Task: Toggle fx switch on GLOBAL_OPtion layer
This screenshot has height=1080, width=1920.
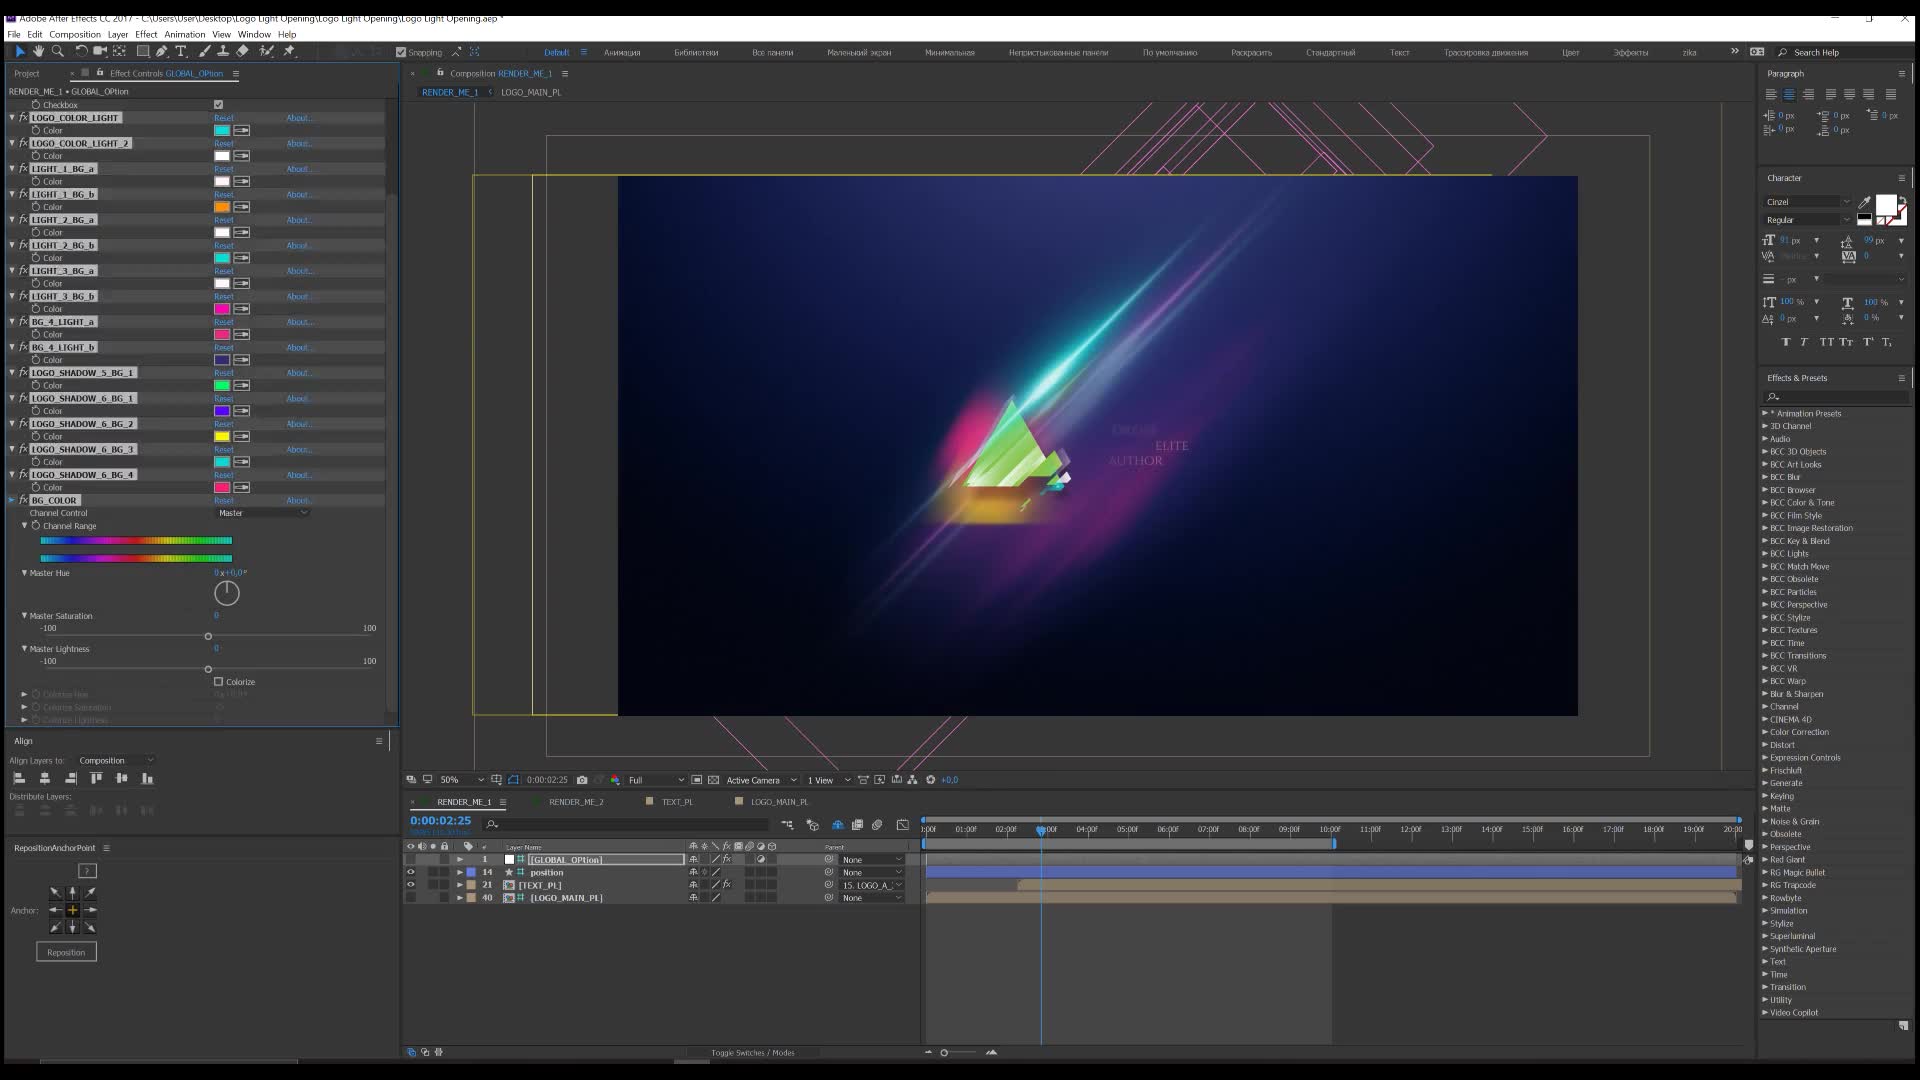Action: (727, 859)
